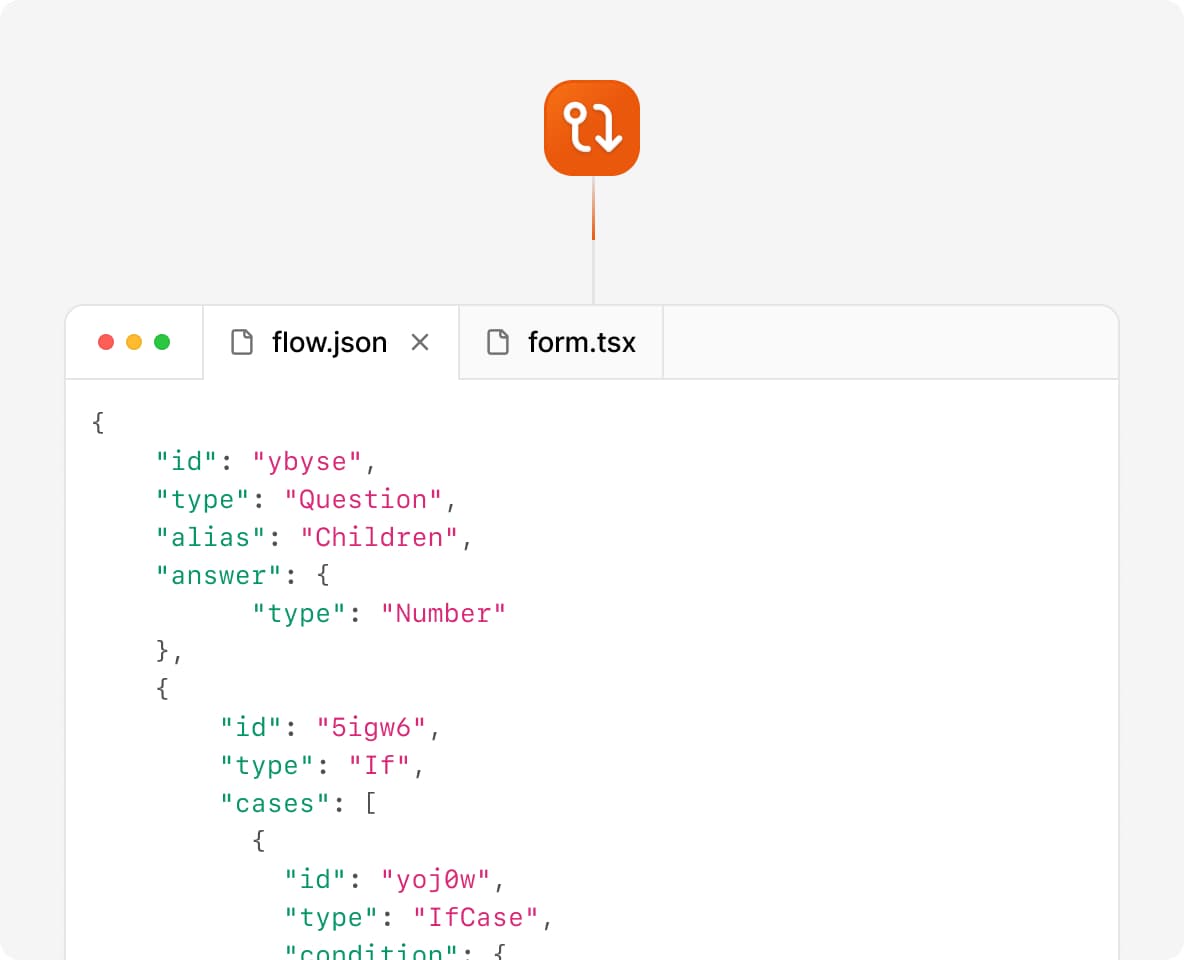Click the yellow minimize dot
1184x960 pixels.
pos(134,343)
